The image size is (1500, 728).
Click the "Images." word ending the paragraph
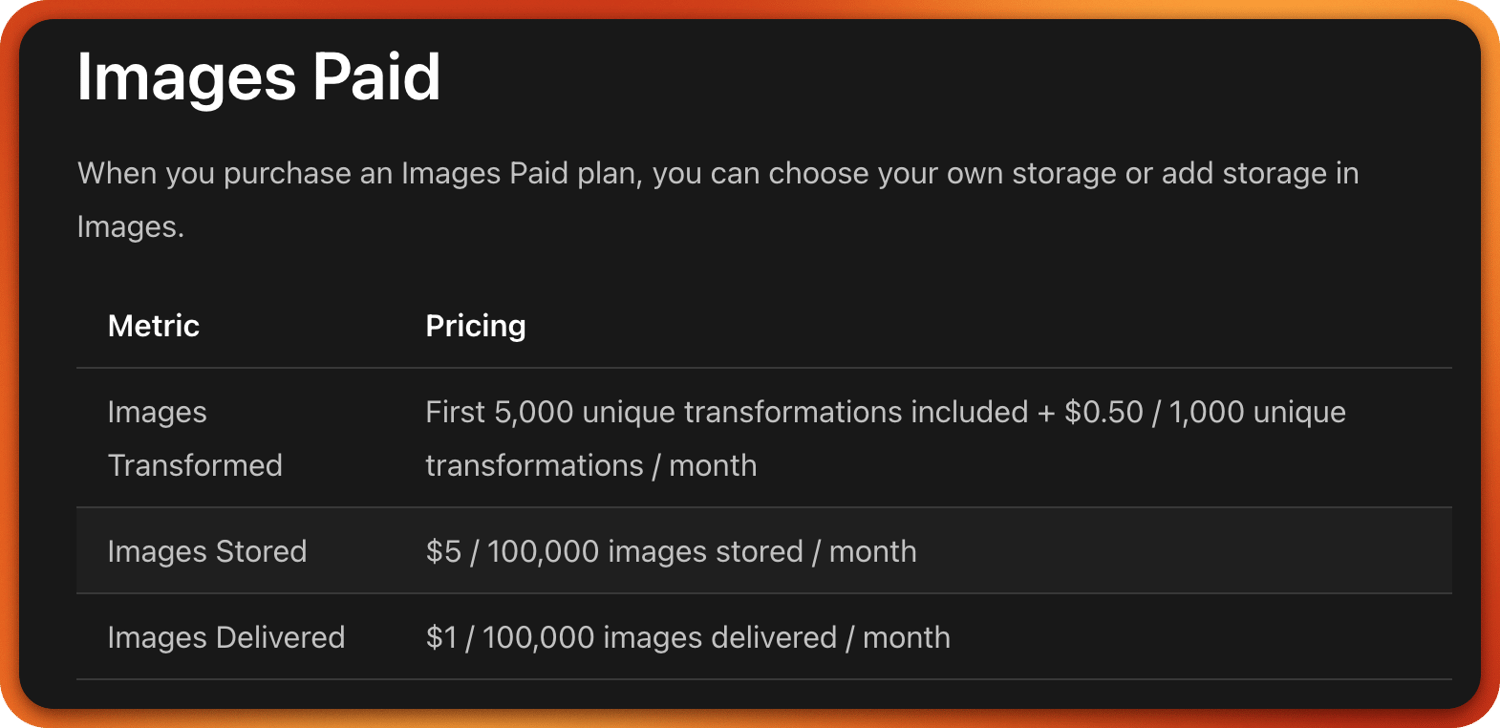tap(130, 227)
